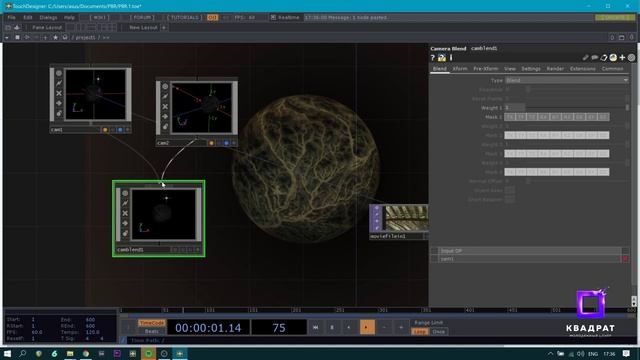Open the WIKI link
Screen dimensions: 640x360
99,18
